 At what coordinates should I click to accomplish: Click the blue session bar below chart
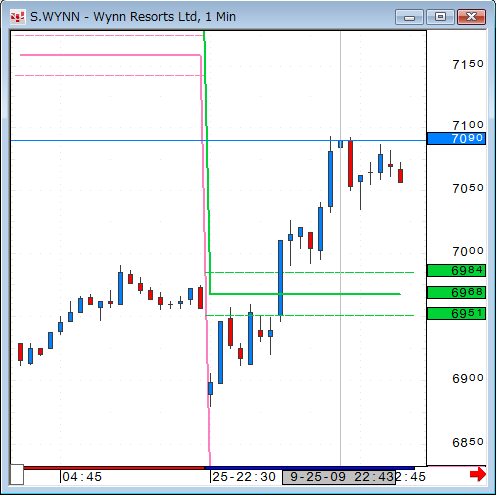(310, 468)
